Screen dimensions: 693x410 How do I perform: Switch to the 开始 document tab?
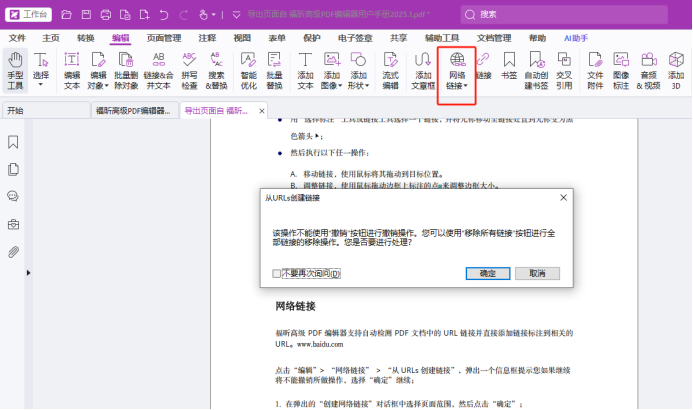(46, 110)
